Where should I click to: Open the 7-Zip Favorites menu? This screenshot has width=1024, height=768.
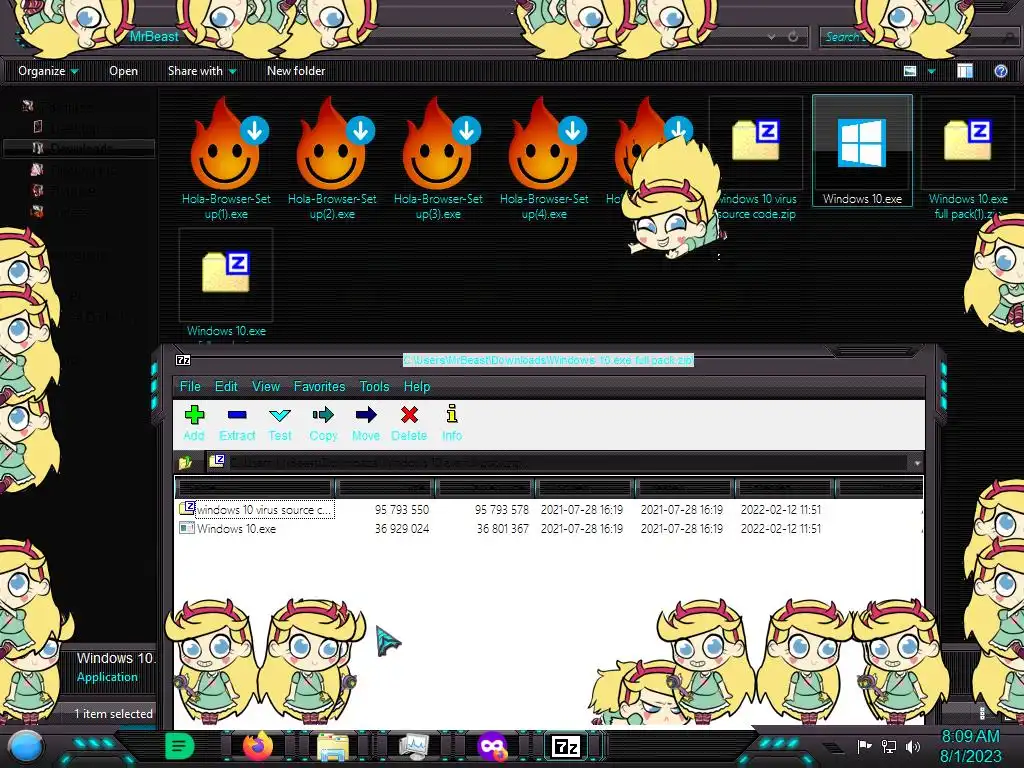coord(319,387)
